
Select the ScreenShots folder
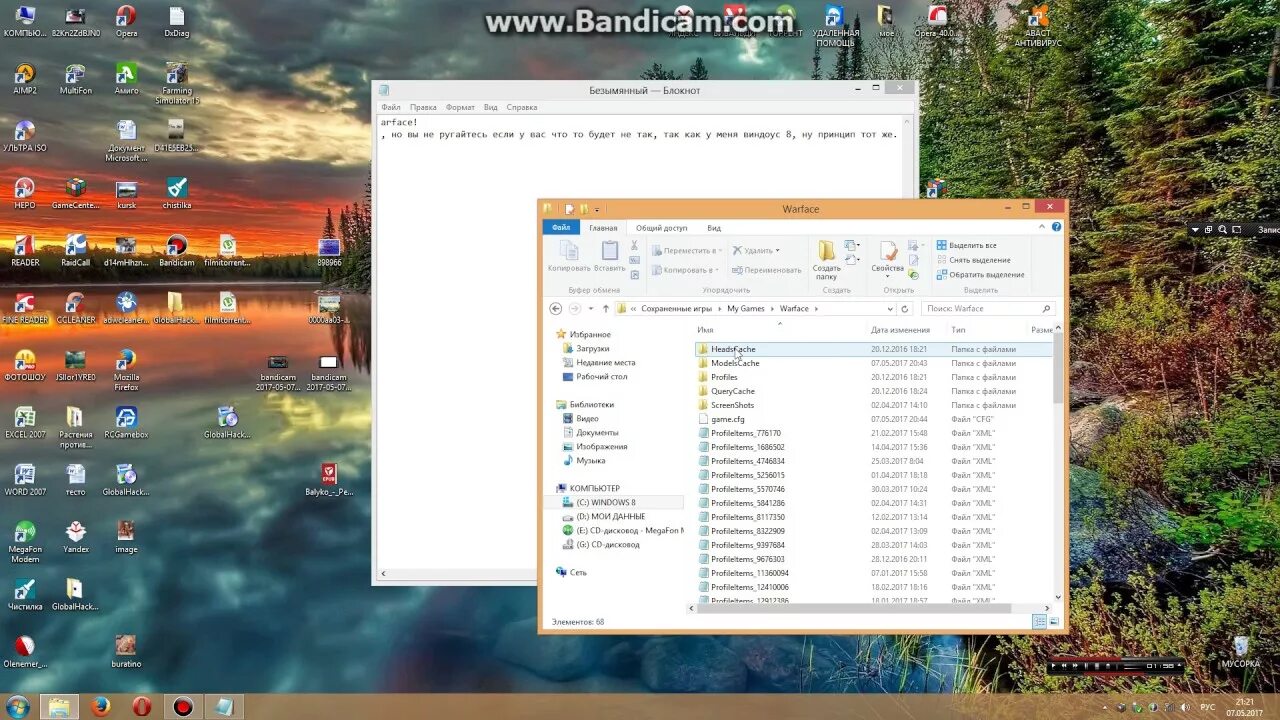732,405
